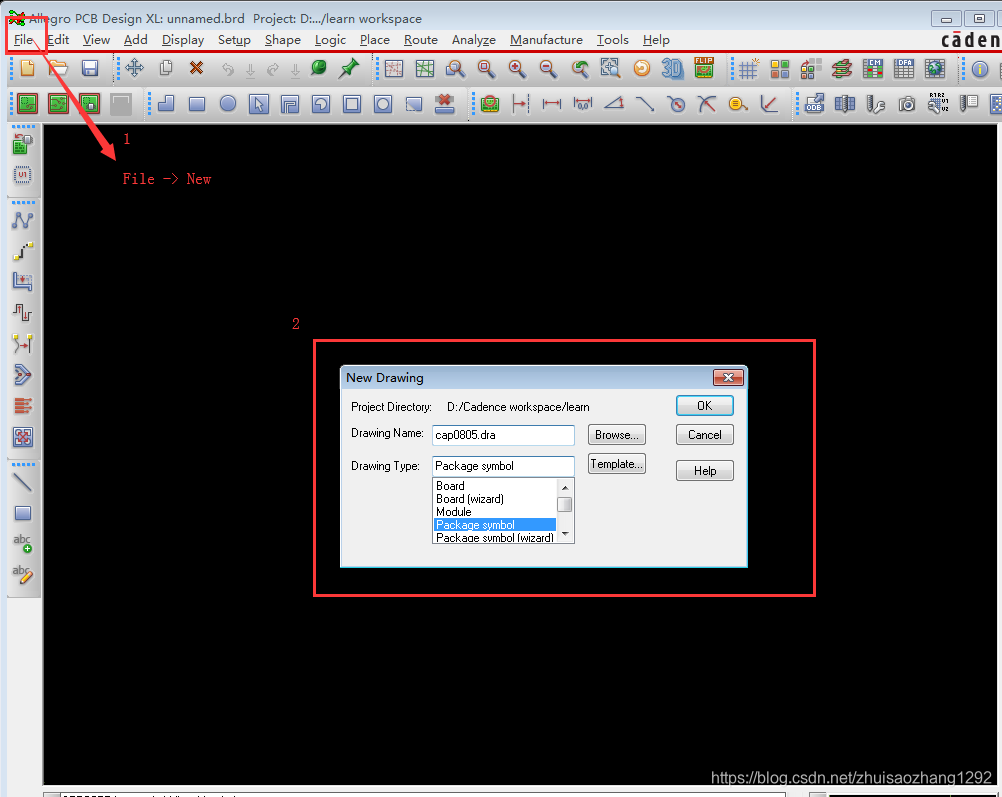Open the Manufacture menu
The width and height of the screenshot is (1002, 797).
point(546,40)
